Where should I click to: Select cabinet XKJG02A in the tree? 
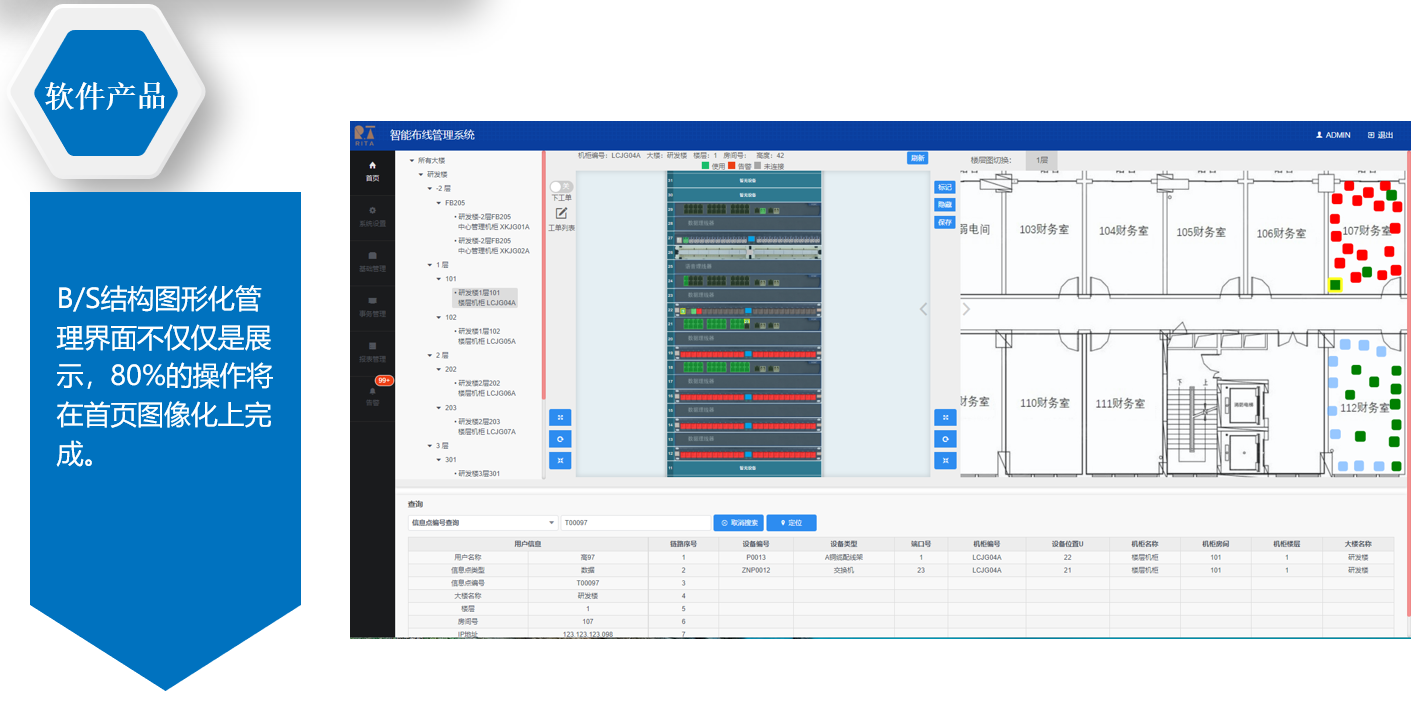point(492,246)
